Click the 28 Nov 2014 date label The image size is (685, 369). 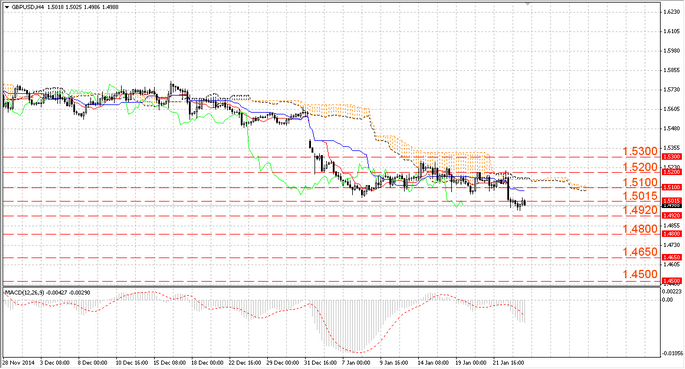(x=18, y=363)
